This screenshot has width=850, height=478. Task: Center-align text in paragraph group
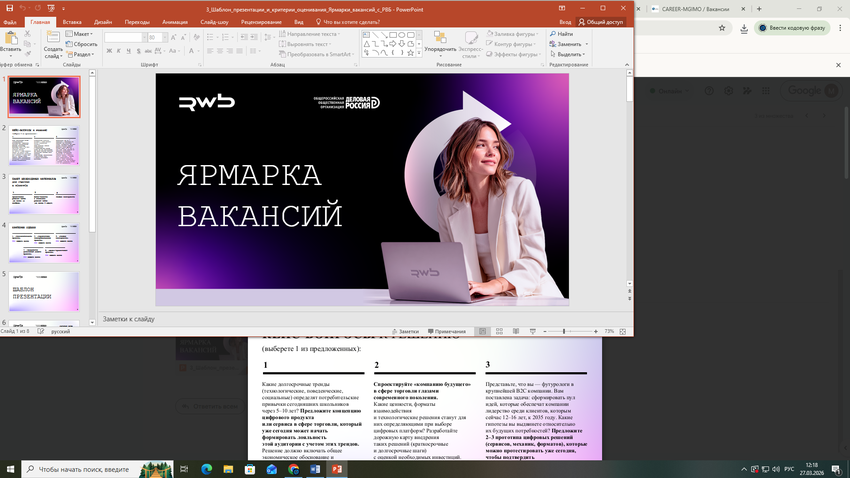220,51
